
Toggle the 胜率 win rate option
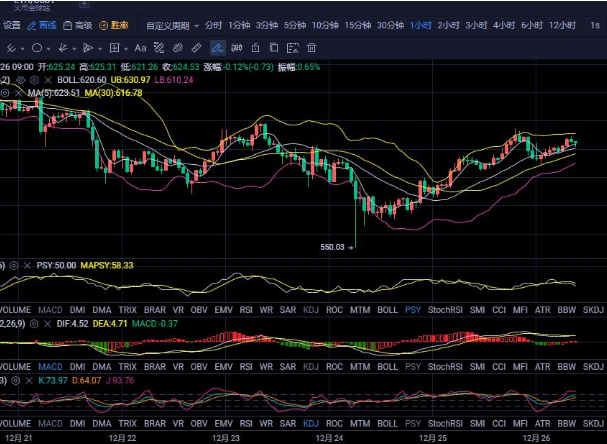click(114, 25)
